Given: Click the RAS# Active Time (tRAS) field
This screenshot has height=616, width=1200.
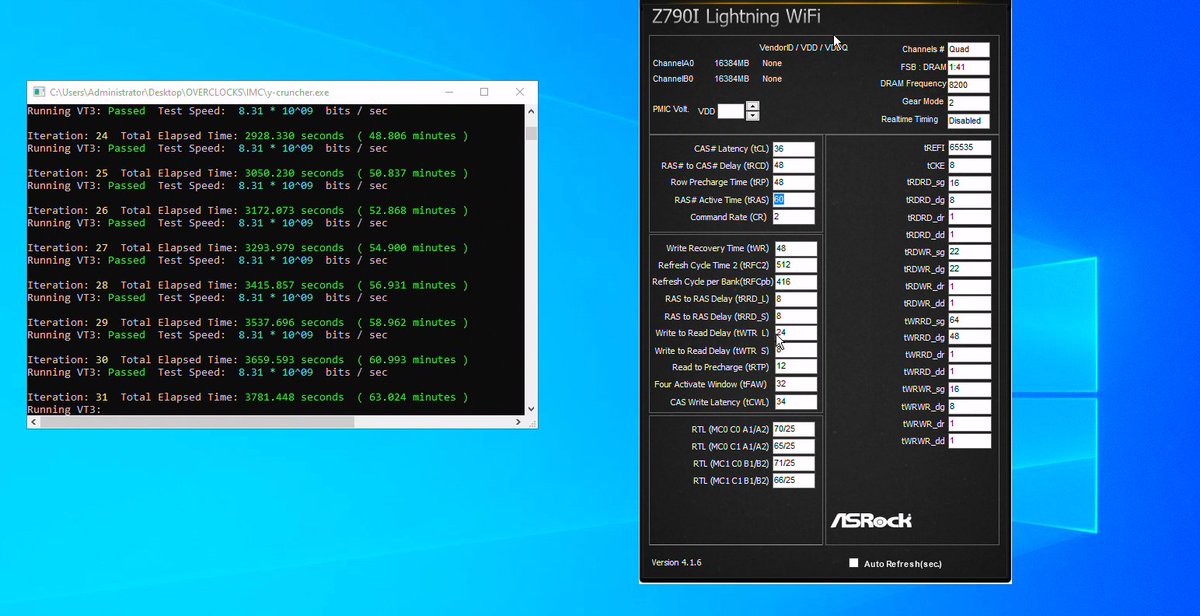Looking at the screenshot, I should [x=793, y=199].
